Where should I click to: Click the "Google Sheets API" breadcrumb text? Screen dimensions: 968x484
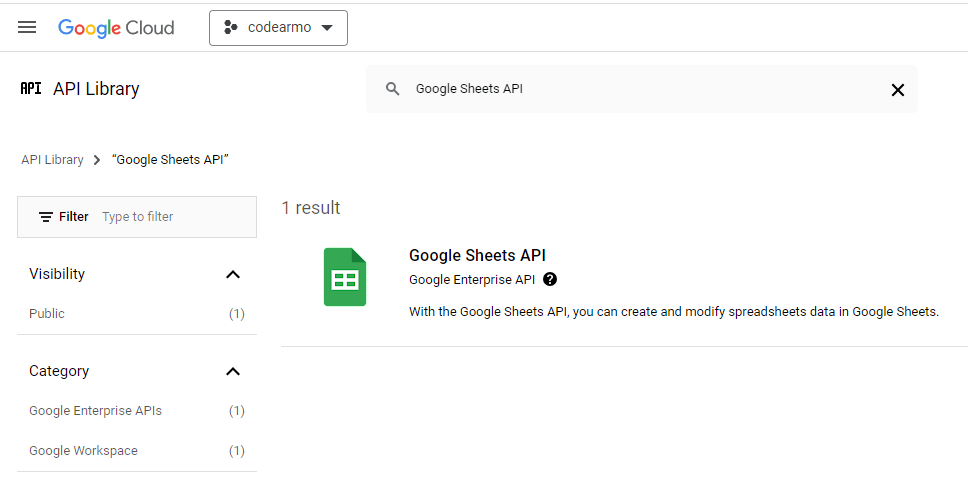[x=170, y=160]
